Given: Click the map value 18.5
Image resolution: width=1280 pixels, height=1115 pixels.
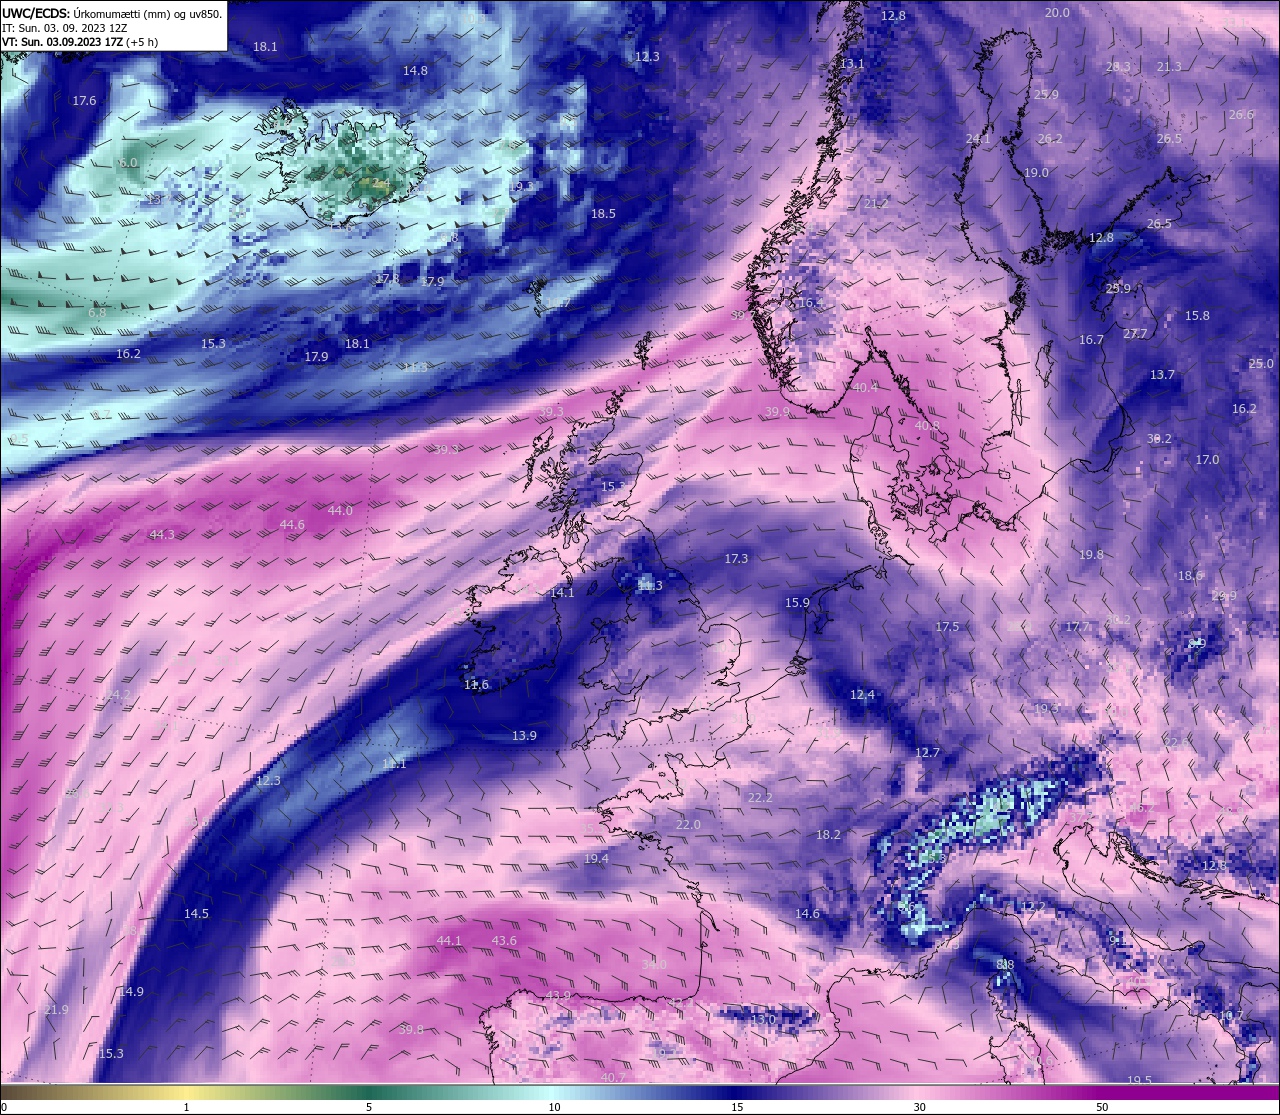Looking at the screenshot, I should (603, 214).
